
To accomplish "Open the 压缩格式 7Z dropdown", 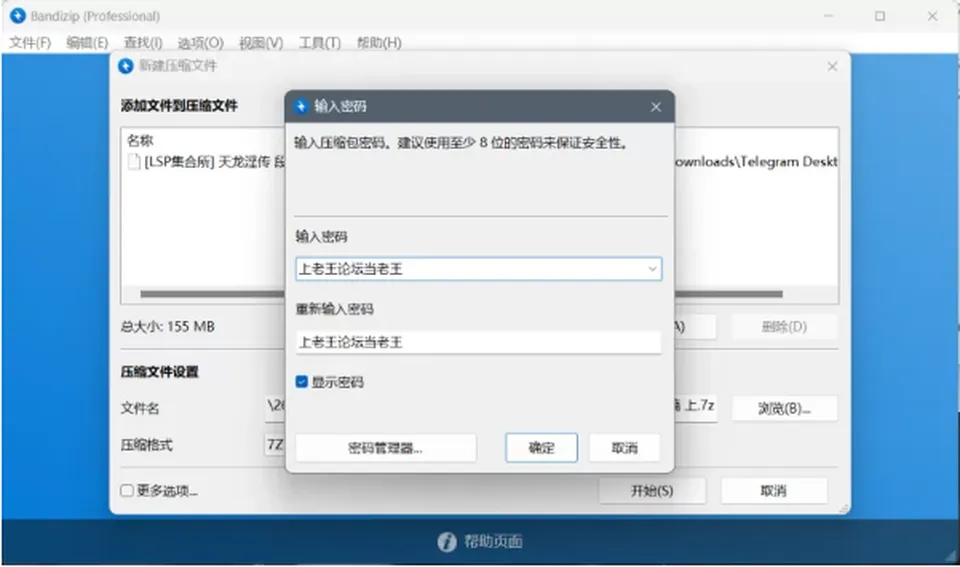I will point(275,445).
